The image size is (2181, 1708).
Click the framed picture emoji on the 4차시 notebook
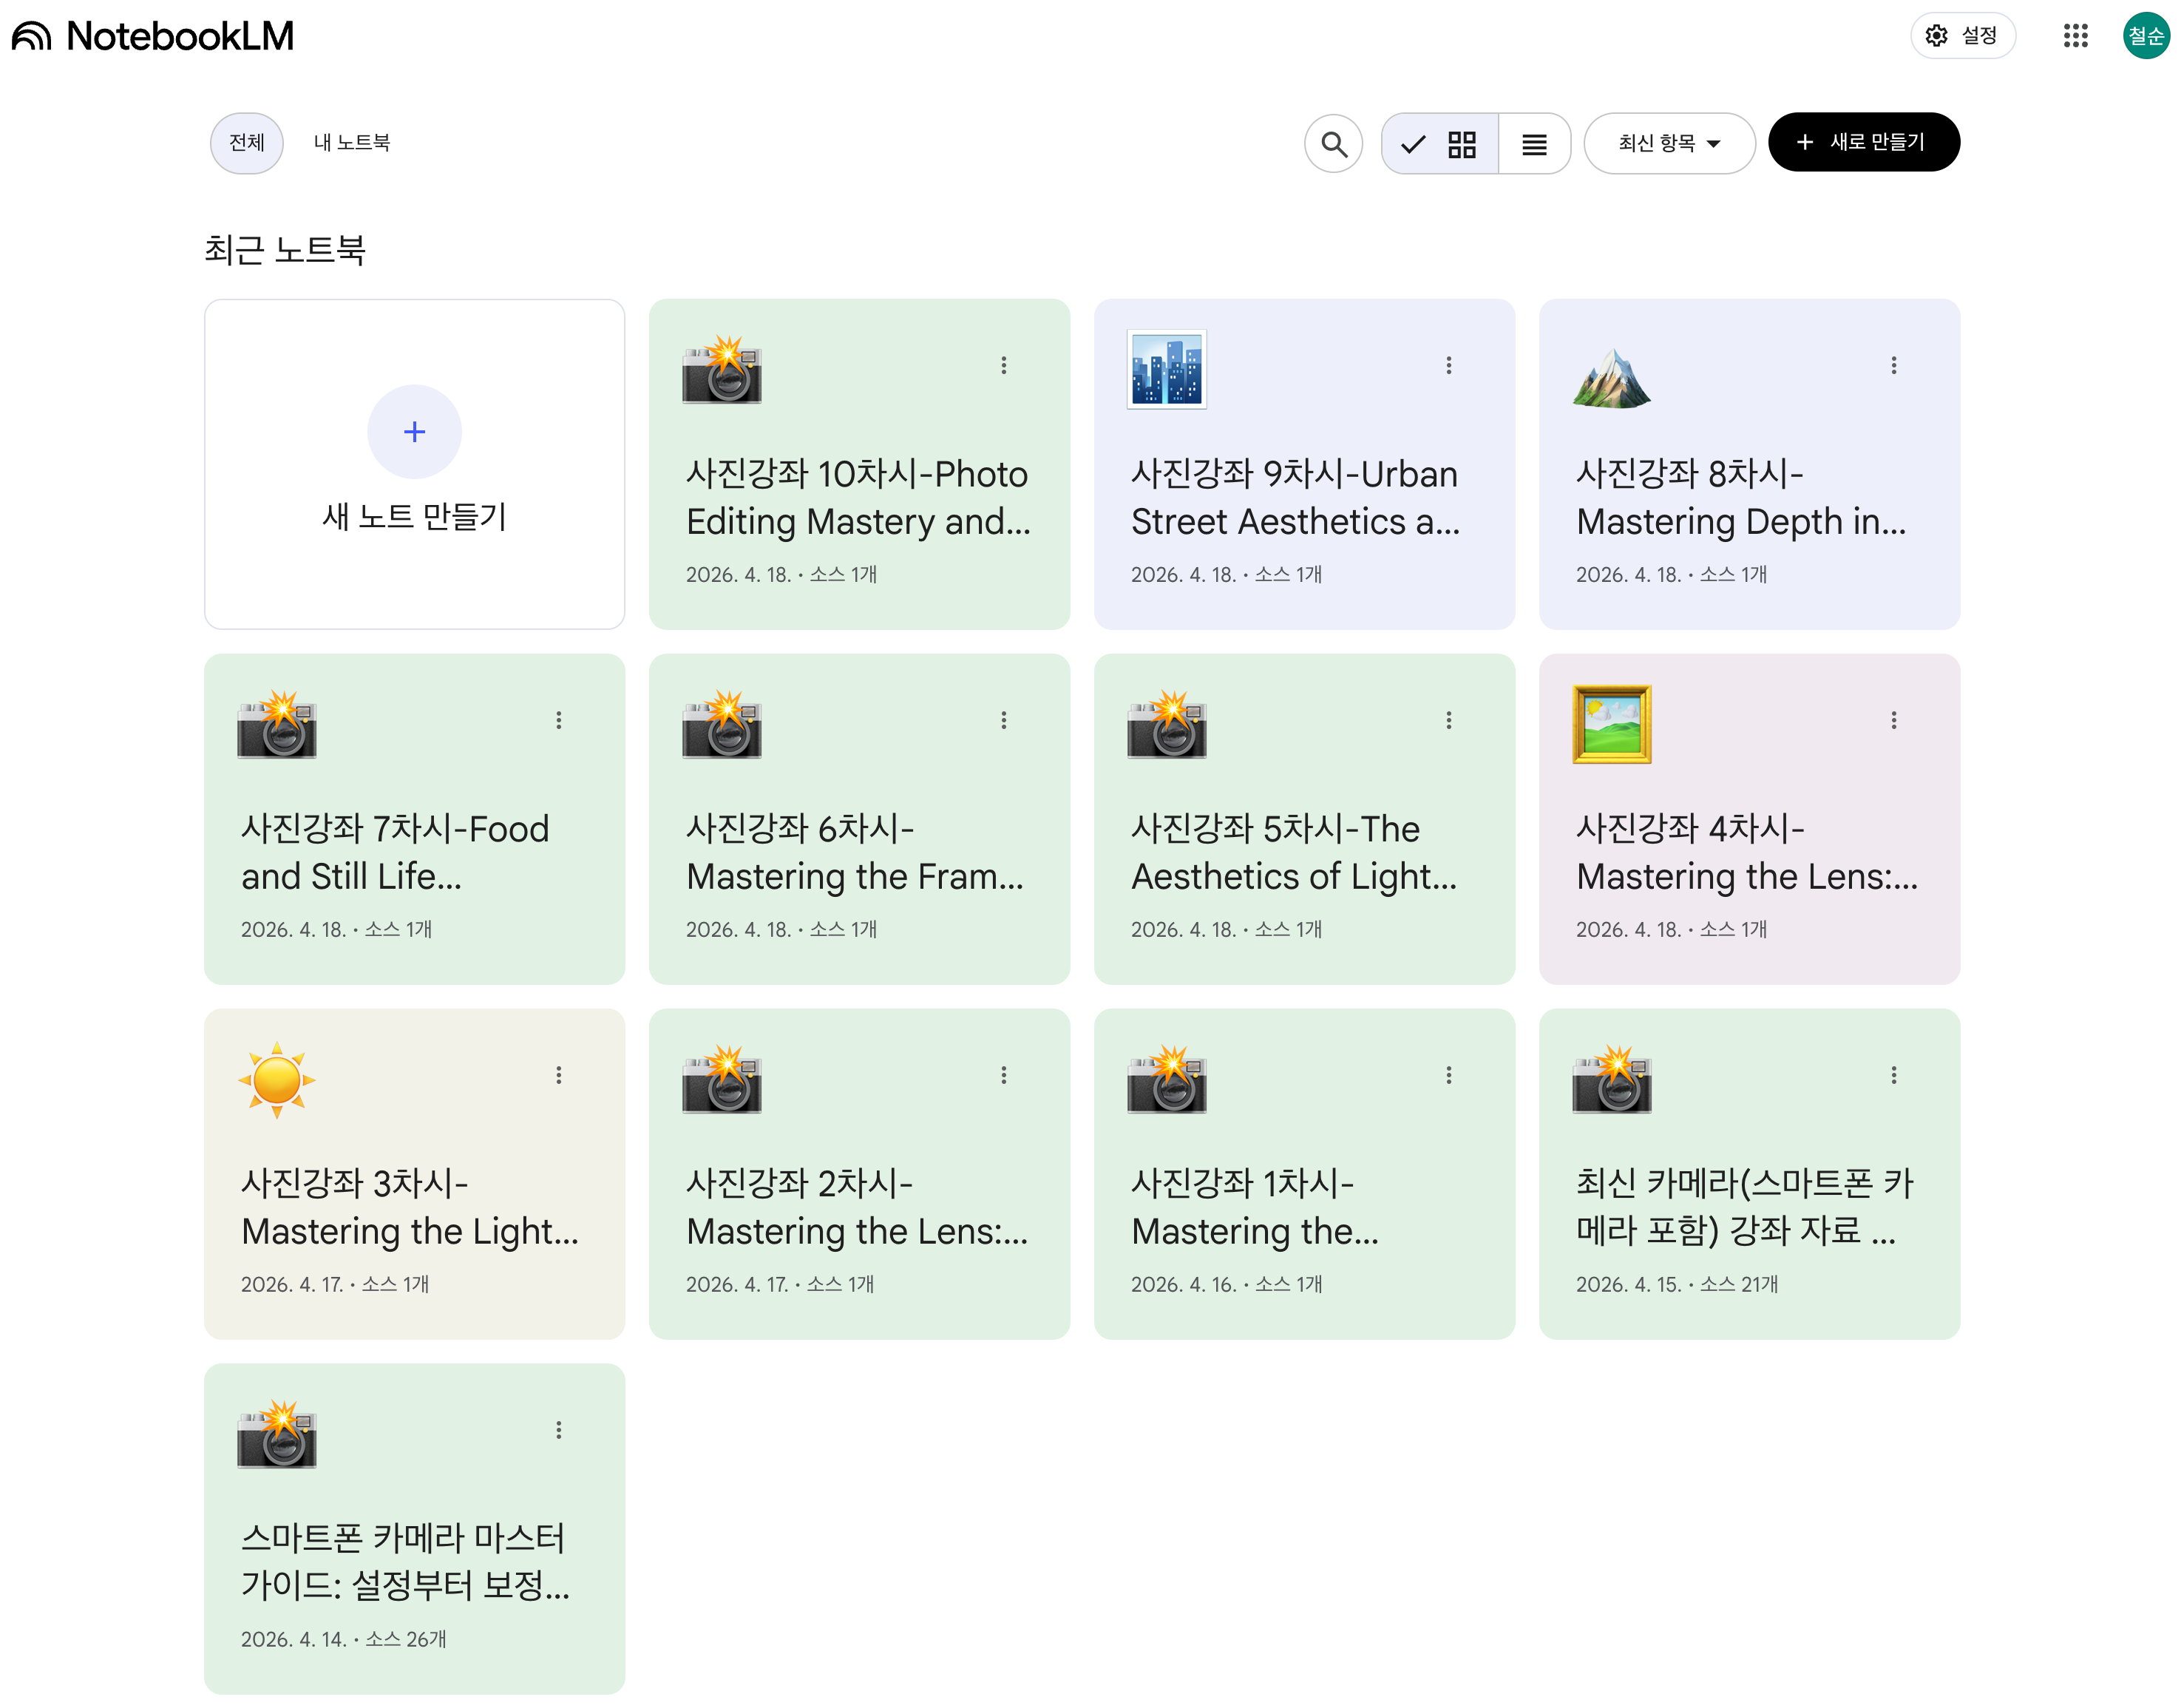pos(1611,724)
